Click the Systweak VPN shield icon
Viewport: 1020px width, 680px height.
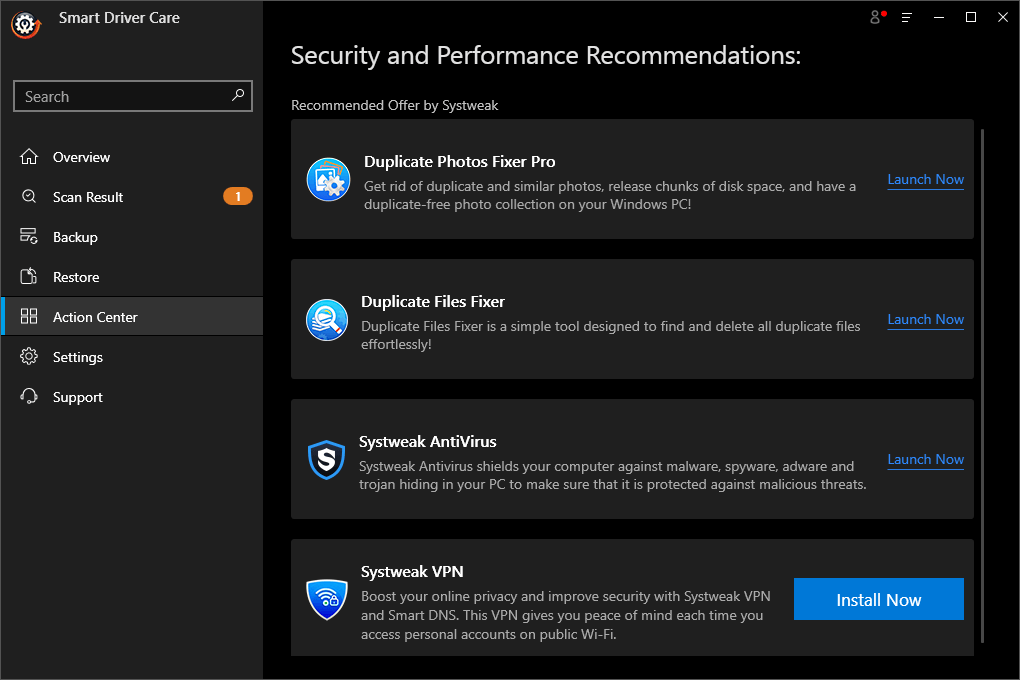pyautogui.click(x=327, y=599)
